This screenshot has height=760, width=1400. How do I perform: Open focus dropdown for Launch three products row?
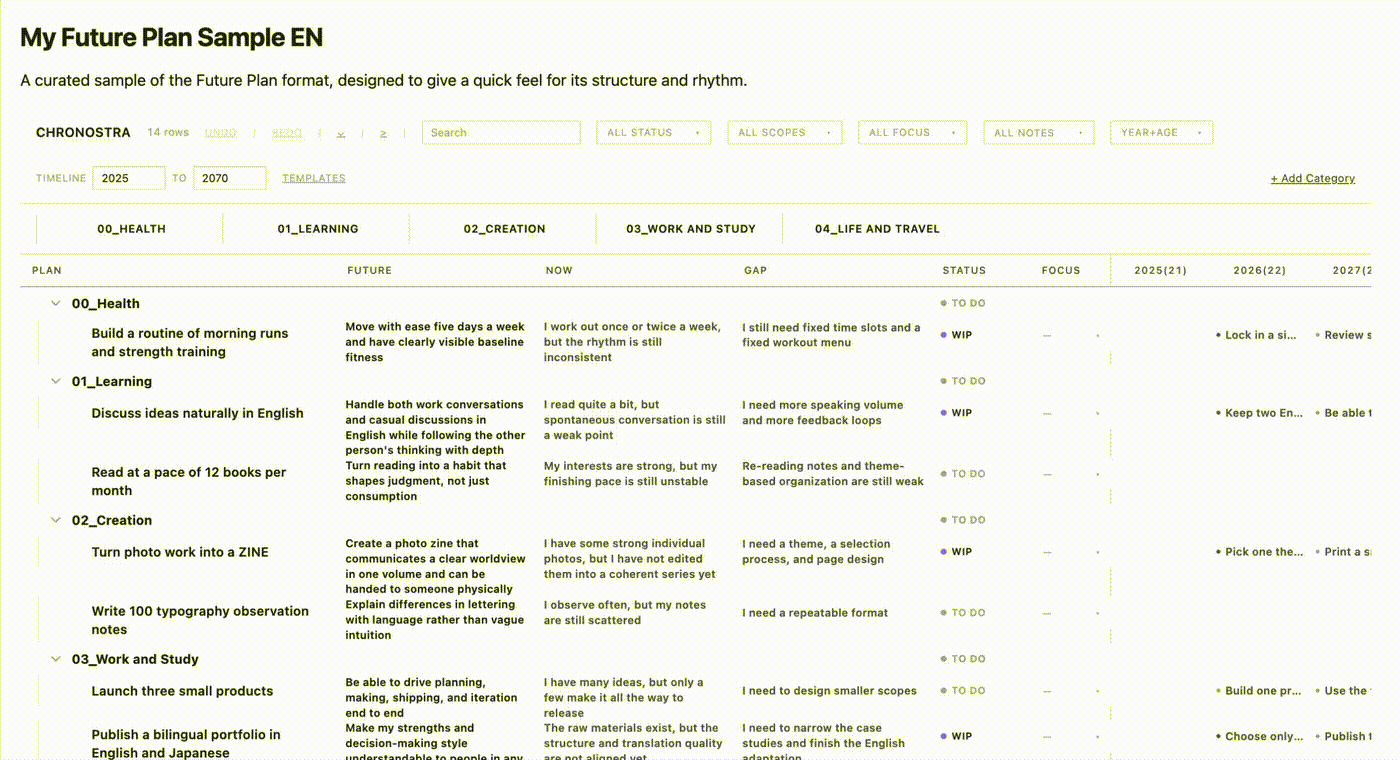tap(1070, 691)
